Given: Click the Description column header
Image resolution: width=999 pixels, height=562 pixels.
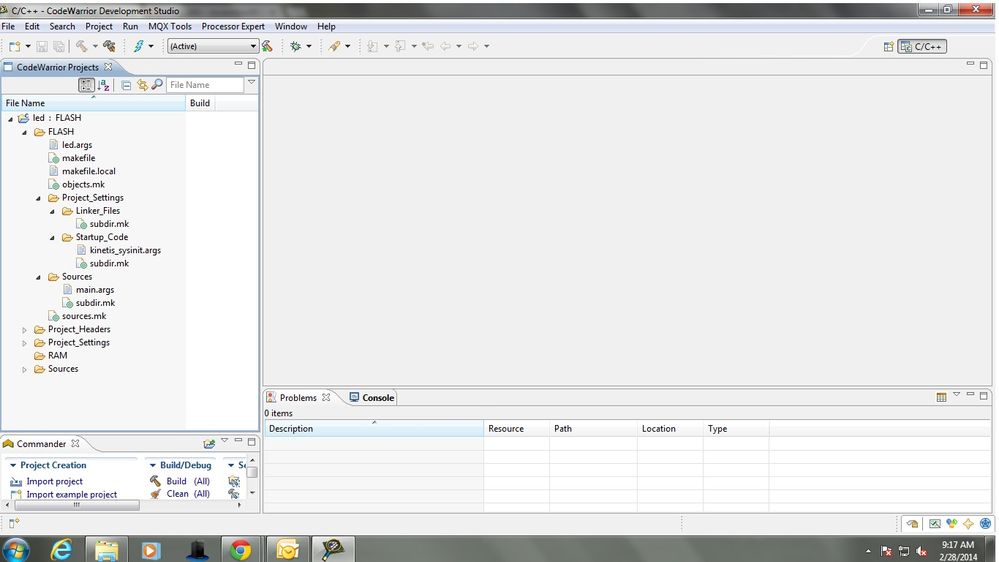Looking at the screenshot, I should [374, 429].
